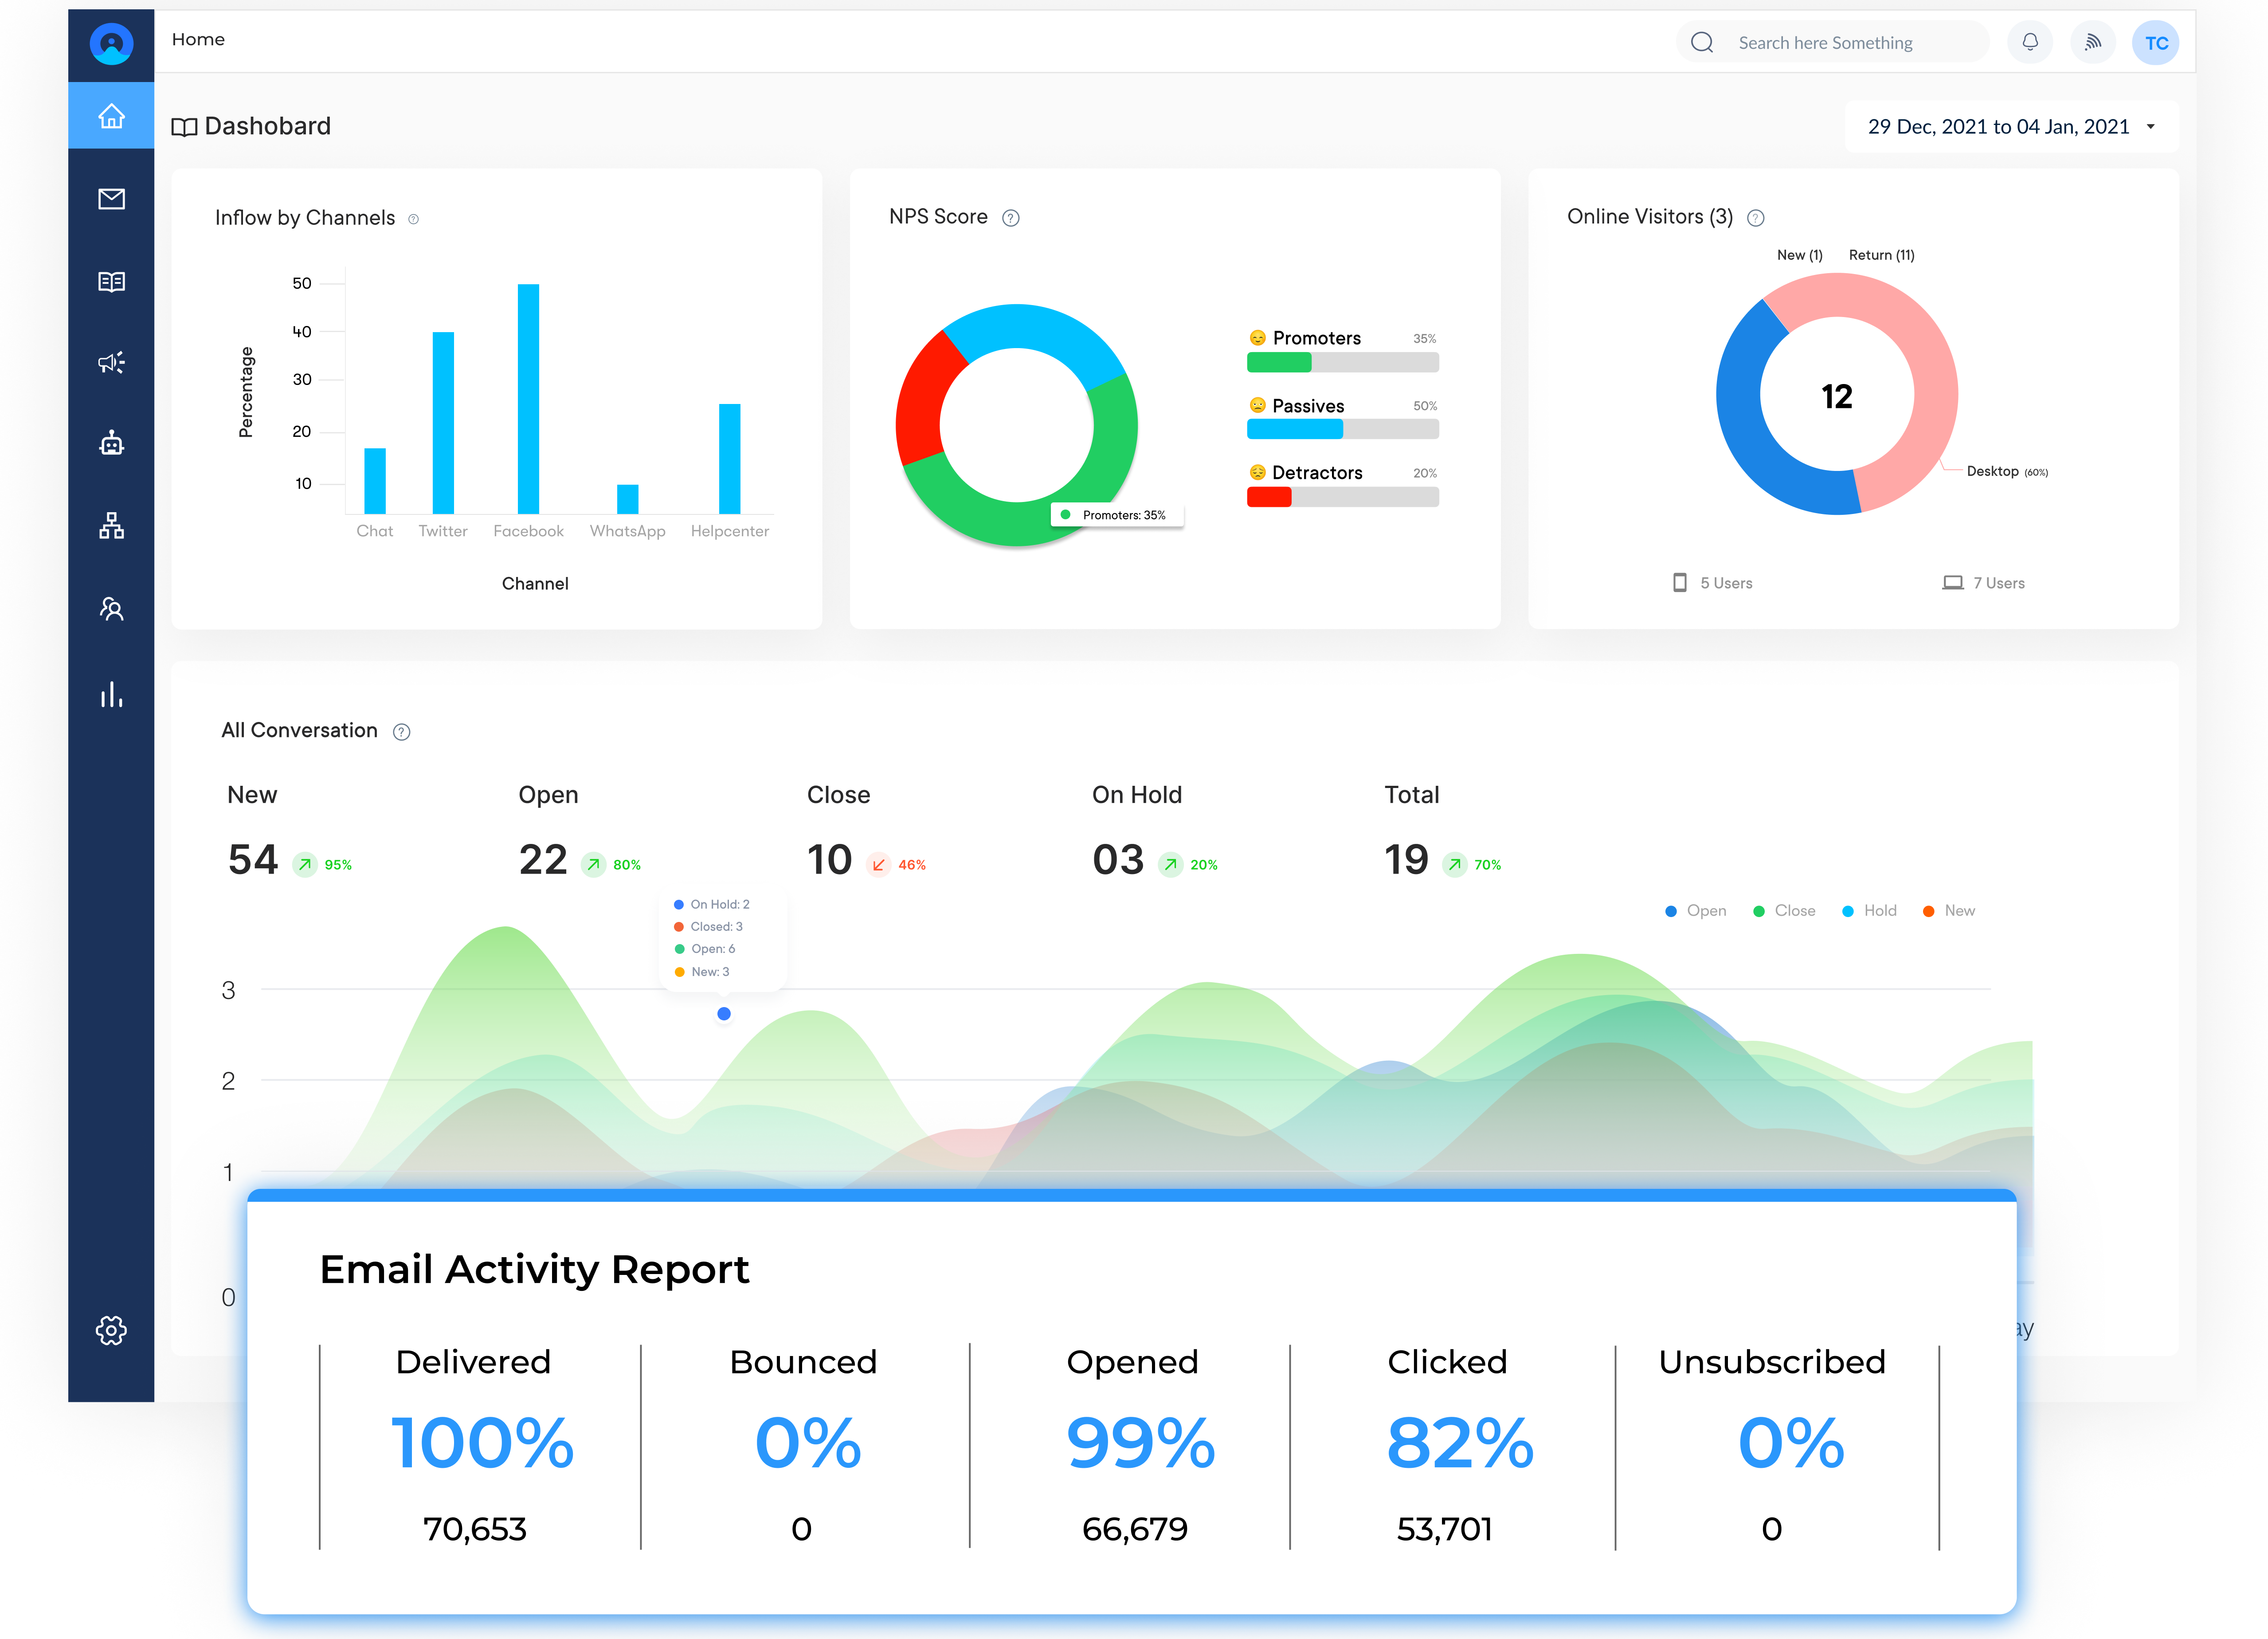The height and width of the screenshot is (1639, 2268).
Task: Click the Passives neutral emoji icon
Action: pyautogui.click(x=1258, y=405)
